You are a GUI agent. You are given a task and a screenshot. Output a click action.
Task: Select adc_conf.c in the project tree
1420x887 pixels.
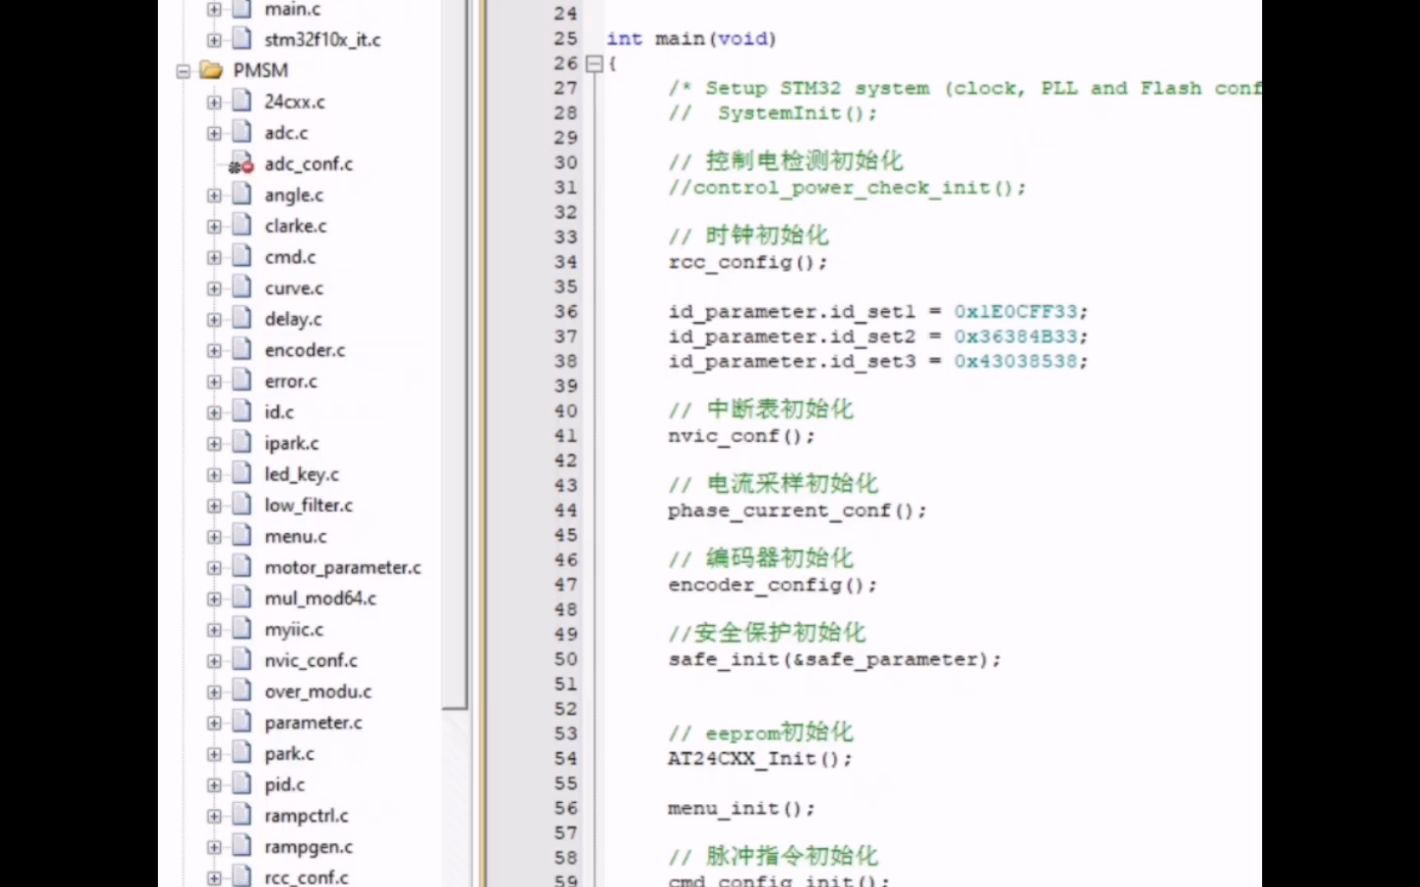[308, 164]
